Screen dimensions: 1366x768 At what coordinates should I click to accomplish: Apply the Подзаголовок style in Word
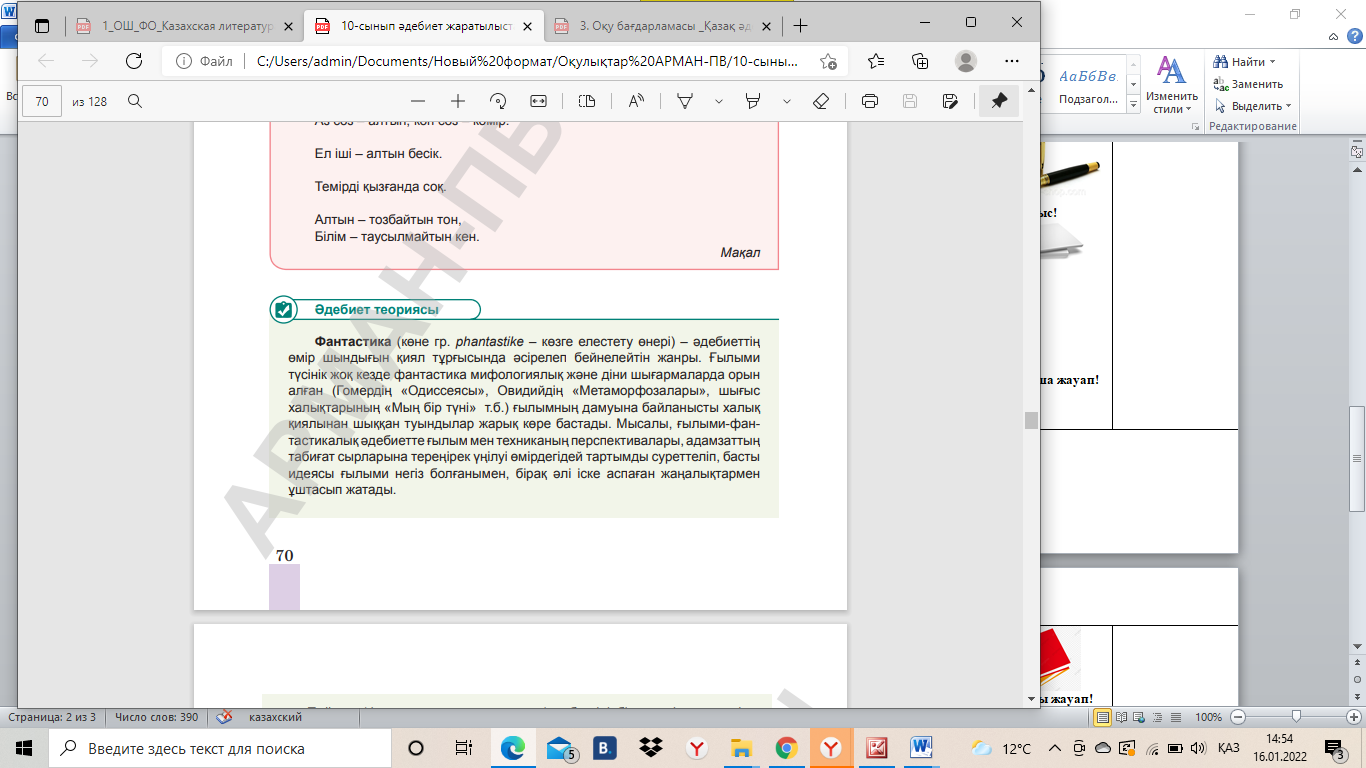pyautogui.click(x=1089, y=85)
